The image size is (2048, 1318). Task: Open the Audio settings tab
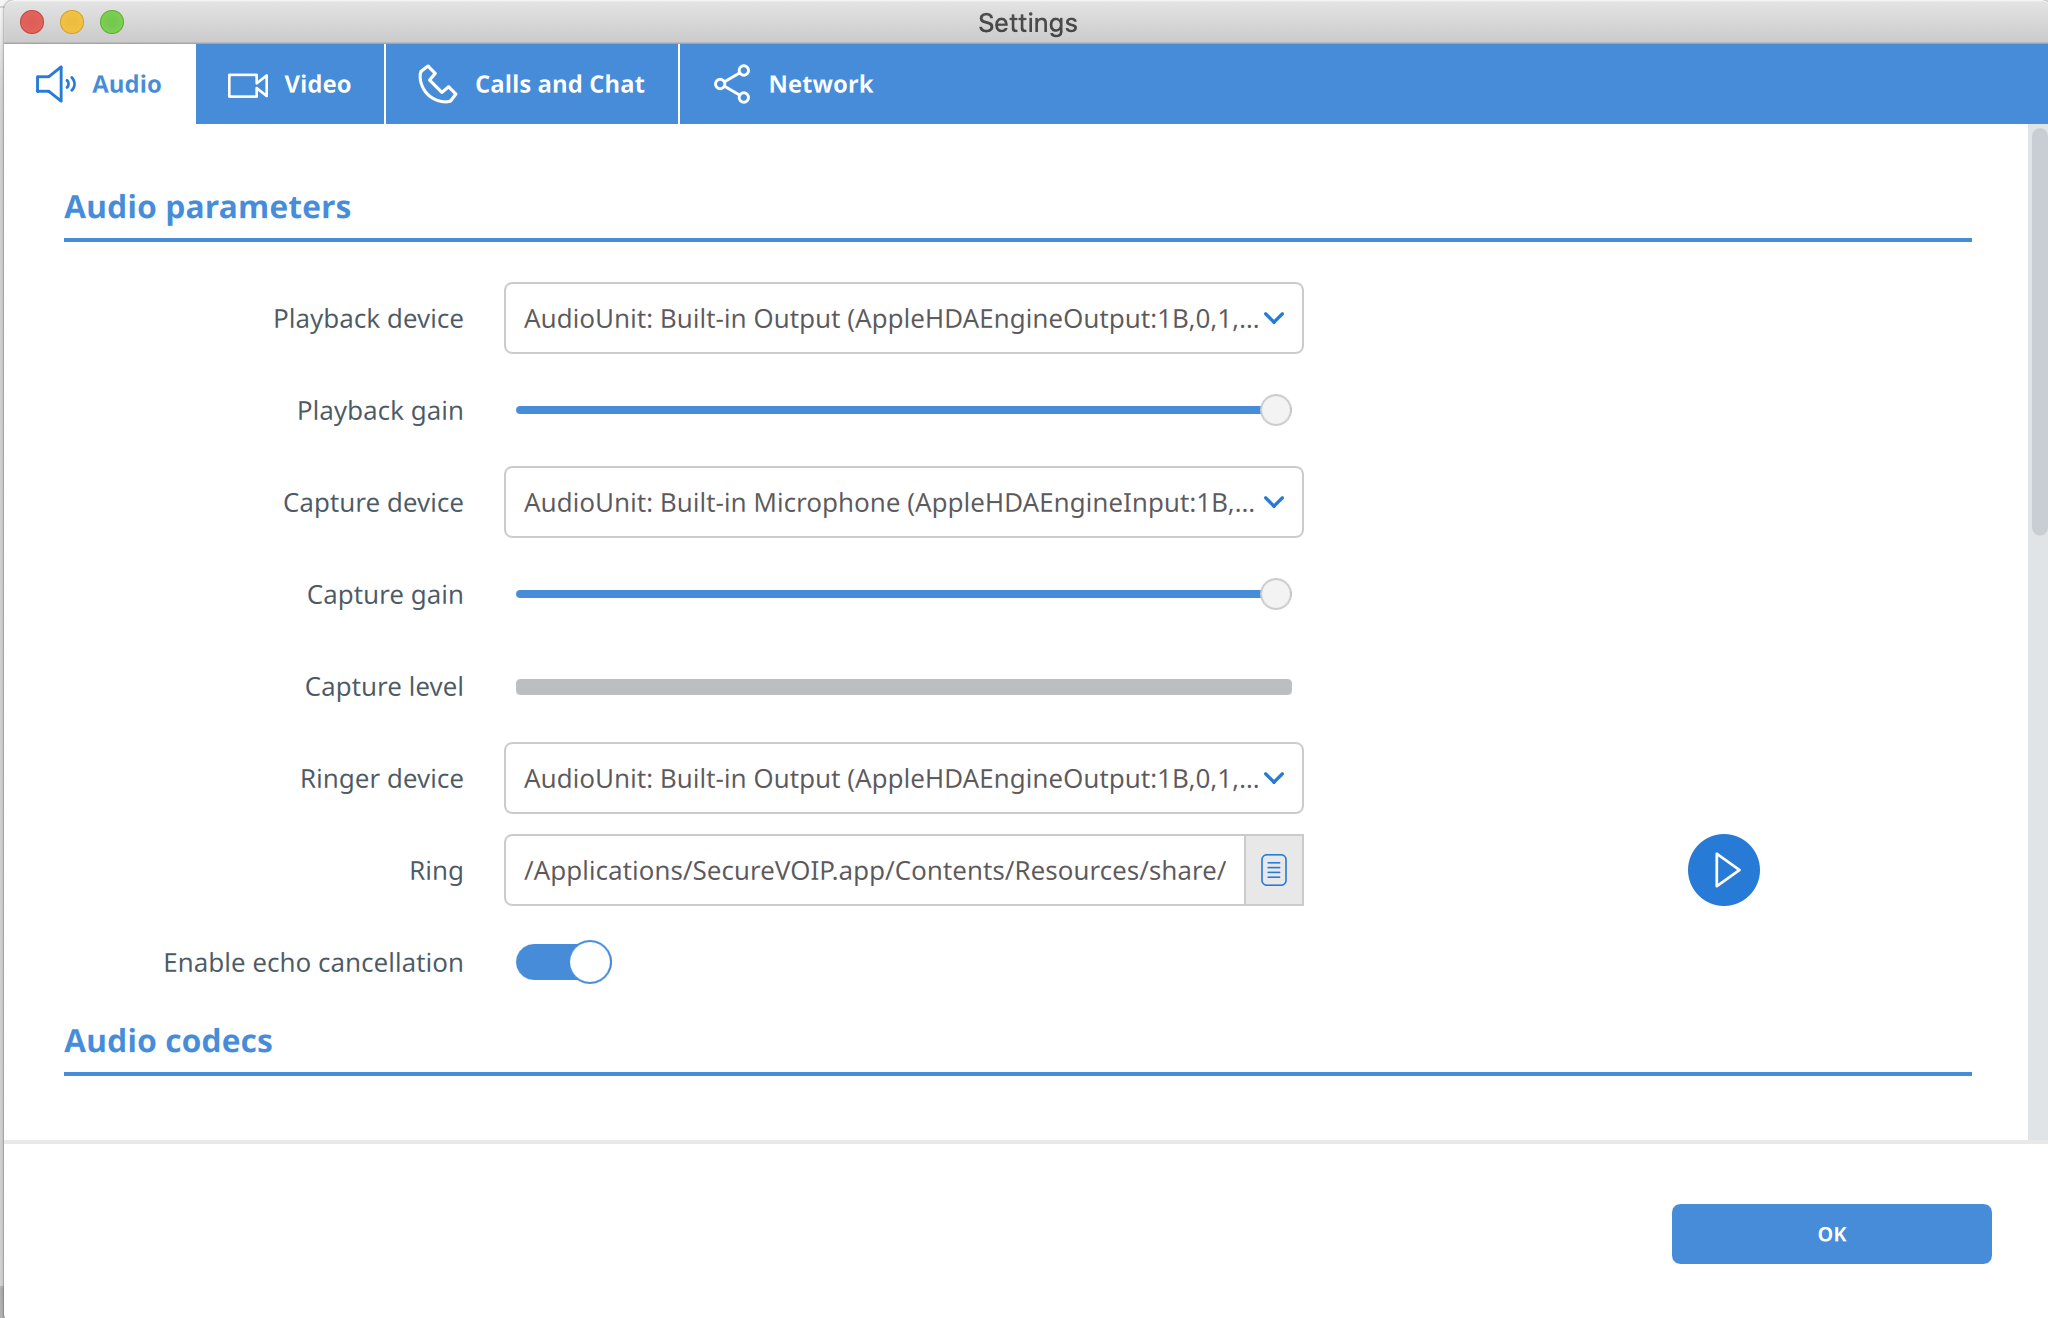pos(99,84)
